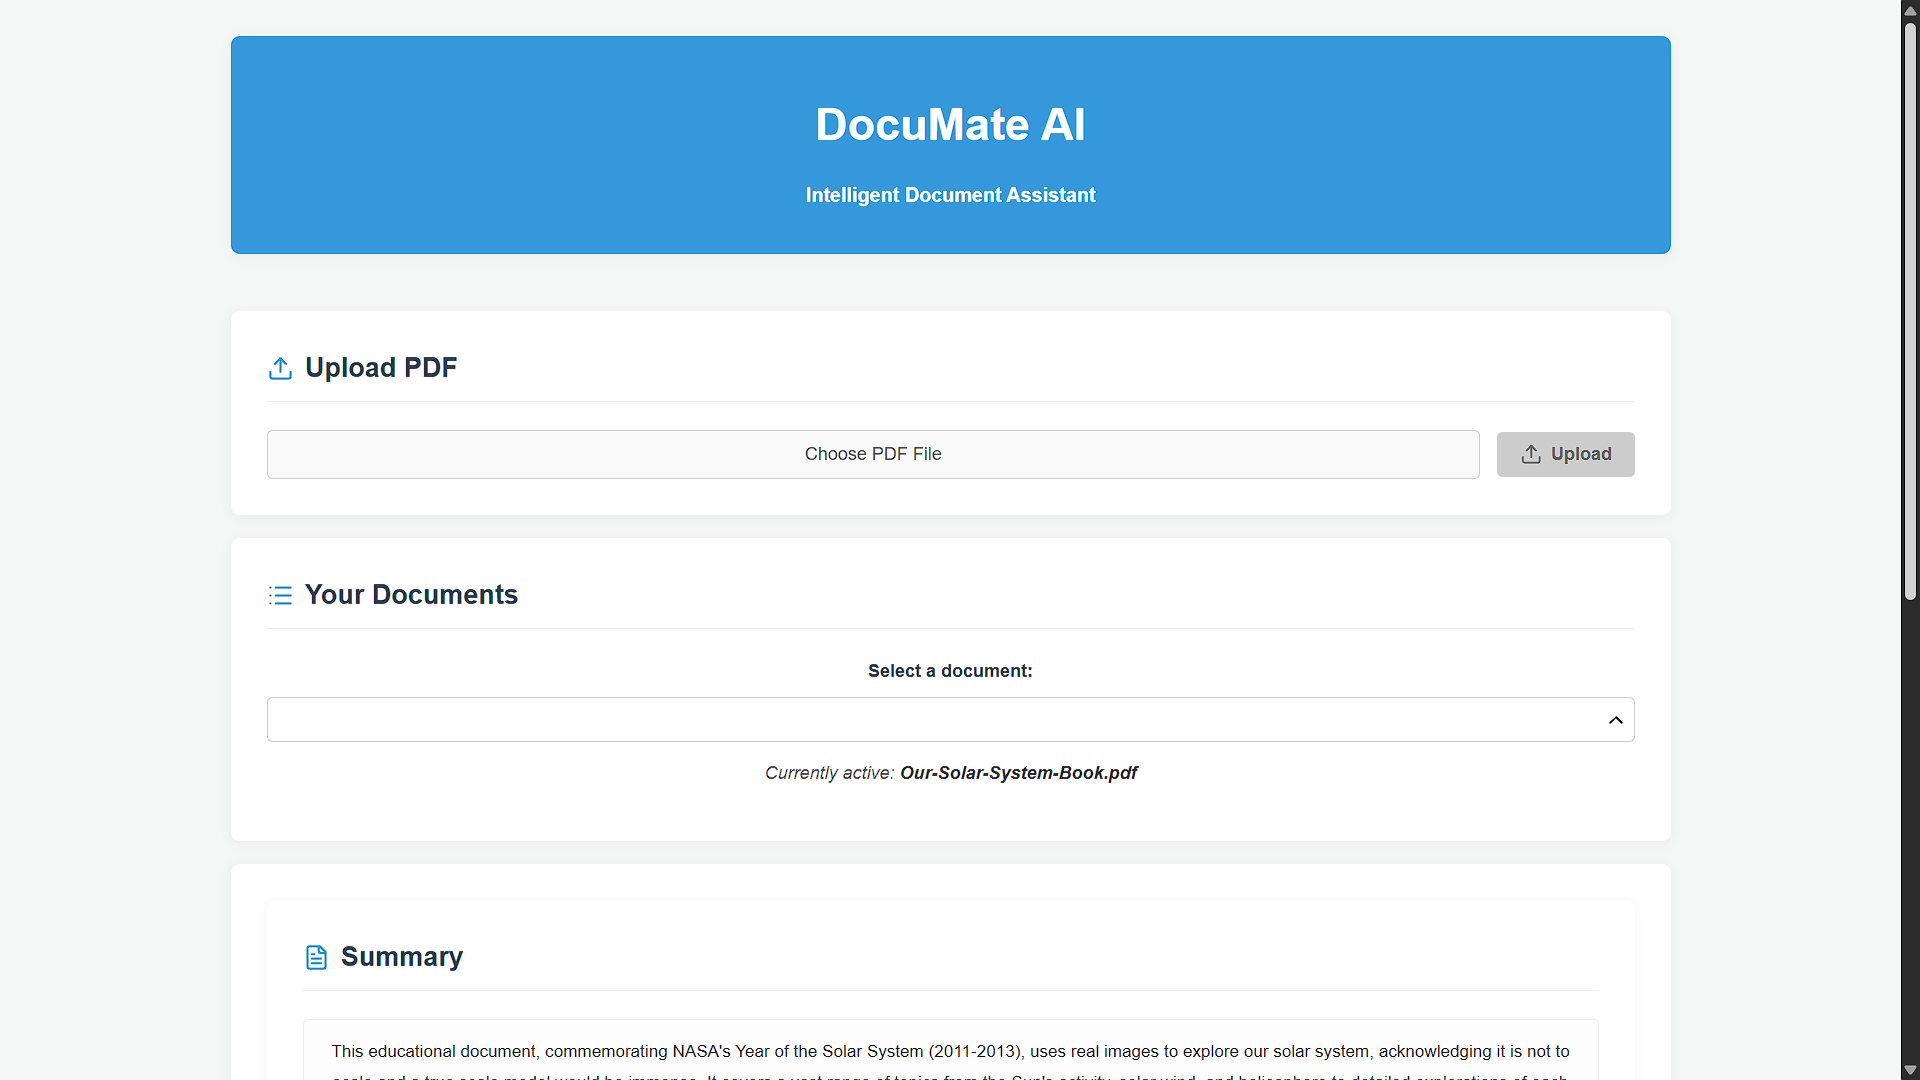
Task: Click the Upload PDF heading text
Action: pos(381,368)
